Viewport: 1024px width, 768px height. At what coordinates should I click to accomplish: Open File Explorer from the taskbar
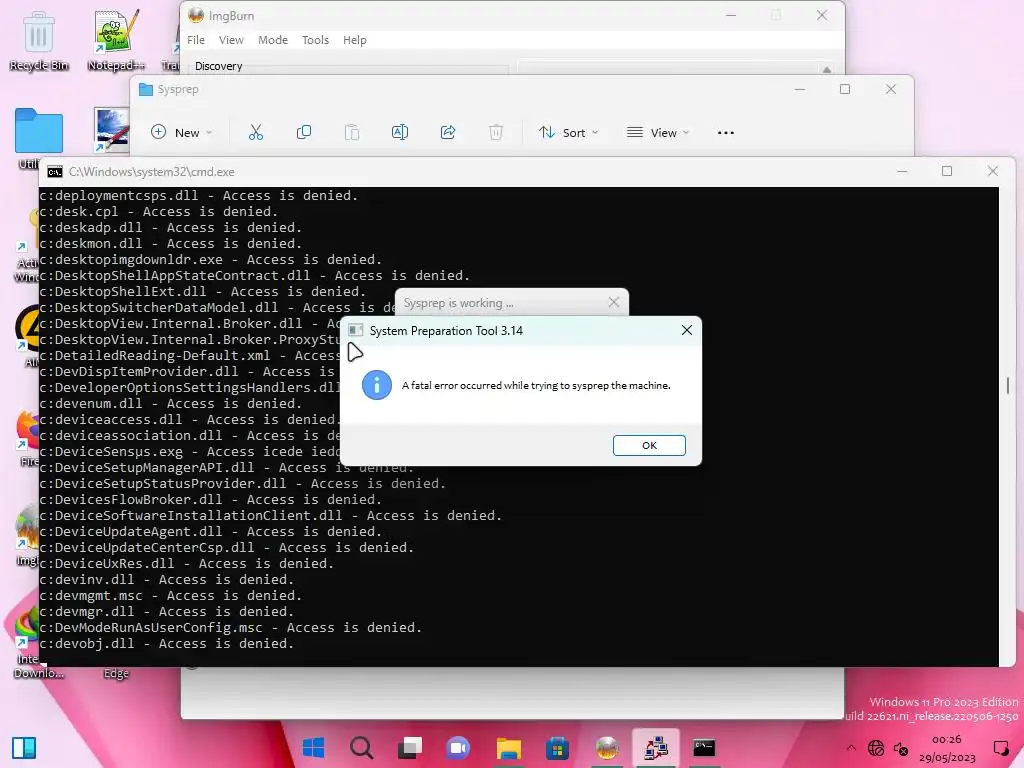click(x=508, y=748)
